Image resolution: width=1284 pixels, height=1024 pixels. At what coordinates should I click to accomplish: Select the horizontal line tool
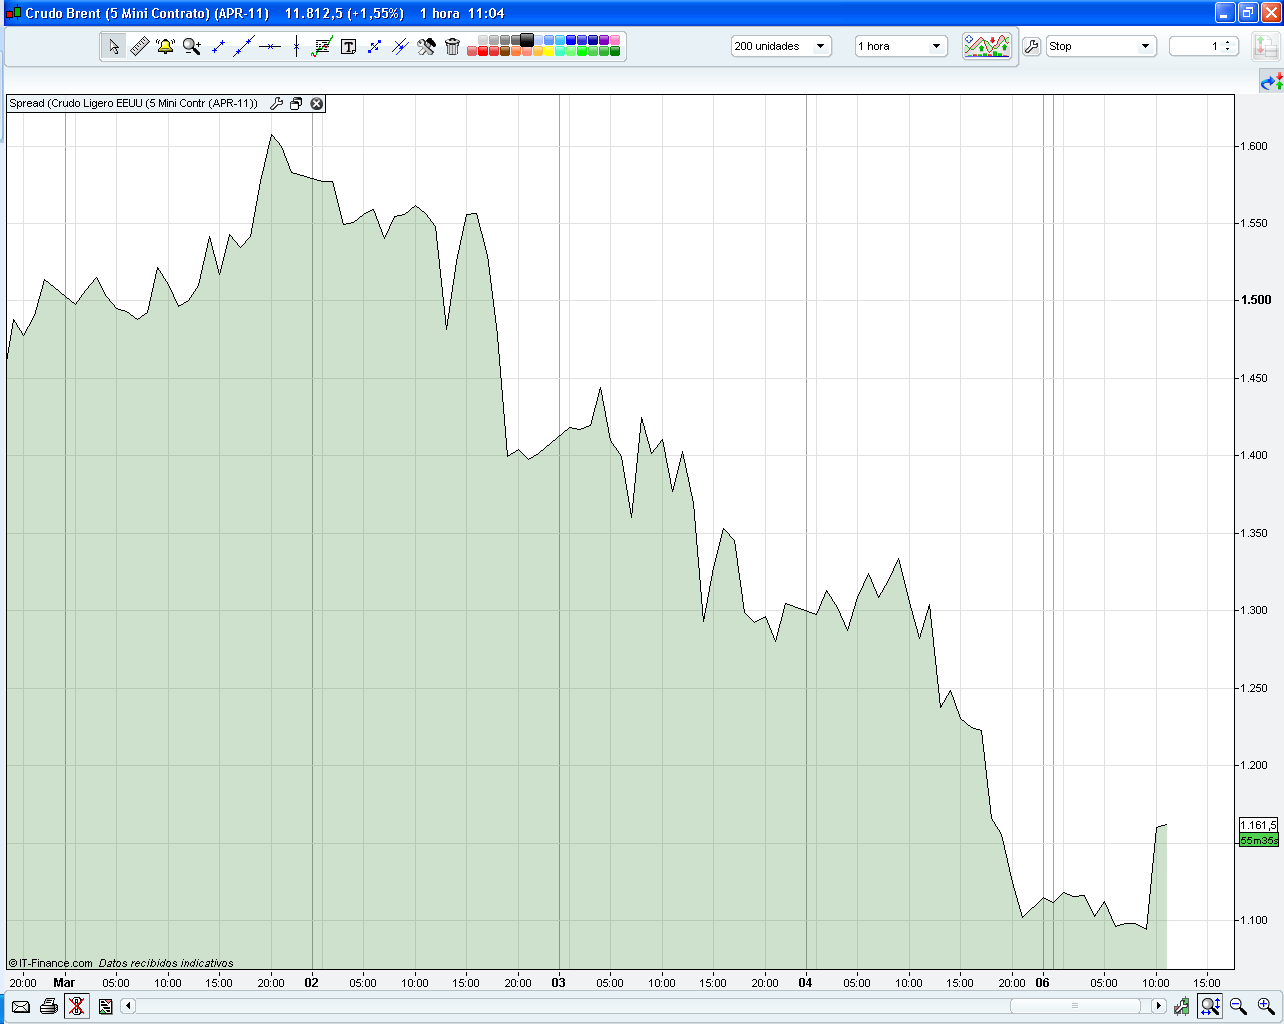[x=270, y=45]
